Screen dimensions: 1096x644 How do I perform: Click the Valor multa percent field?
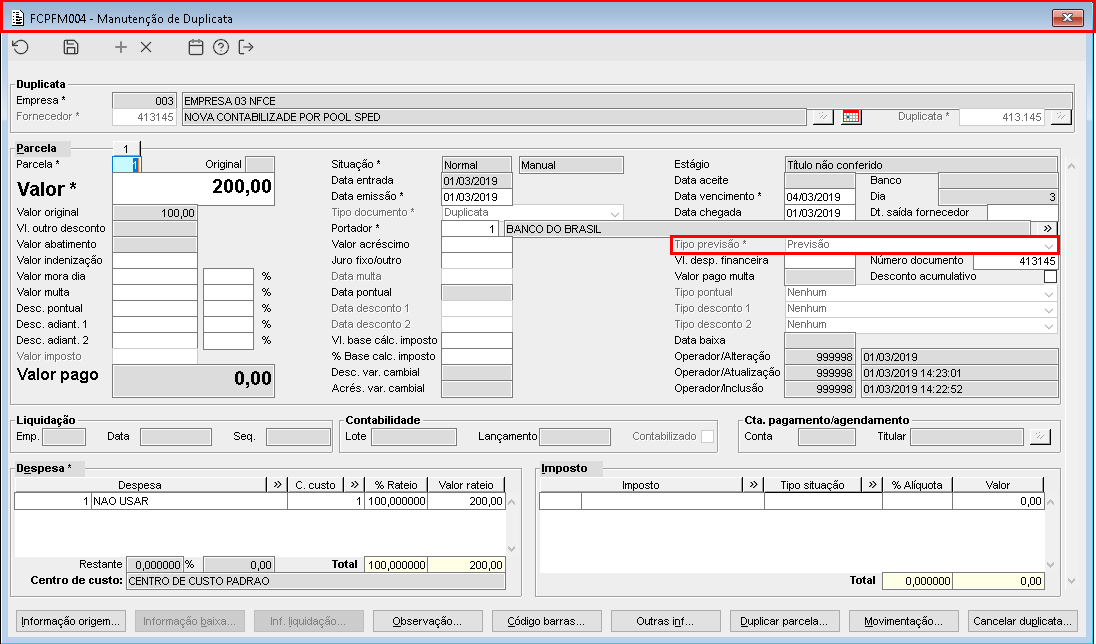coord(229,293)
